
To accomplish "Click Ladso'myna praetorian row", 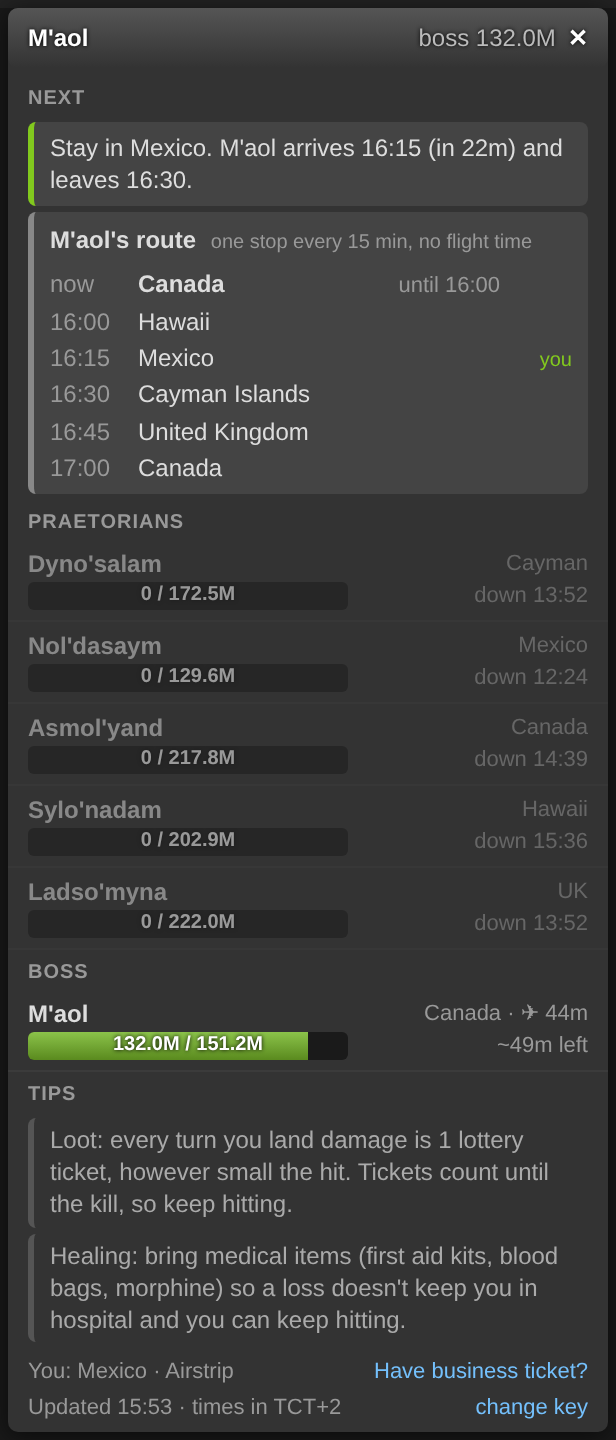I will (308, 907).
